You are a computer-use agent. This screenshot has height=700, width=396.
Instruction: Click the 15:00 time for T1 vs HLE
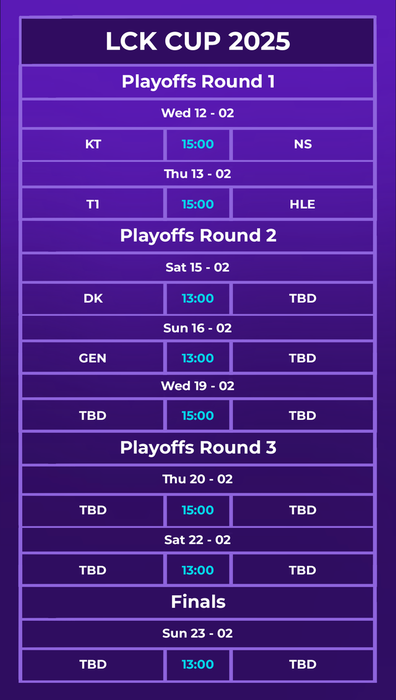(198, 204)
